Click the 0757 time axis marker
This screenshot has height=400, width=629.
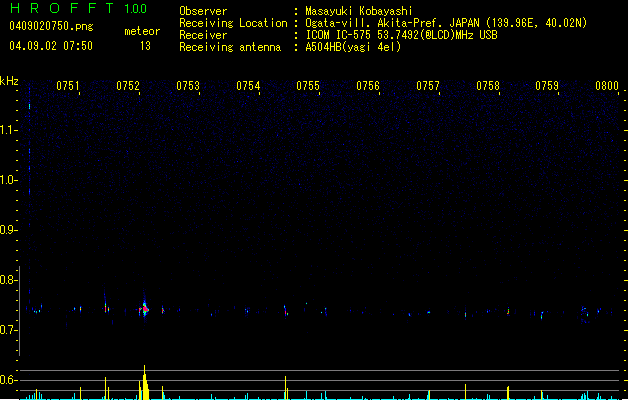[x=428, y=86]
